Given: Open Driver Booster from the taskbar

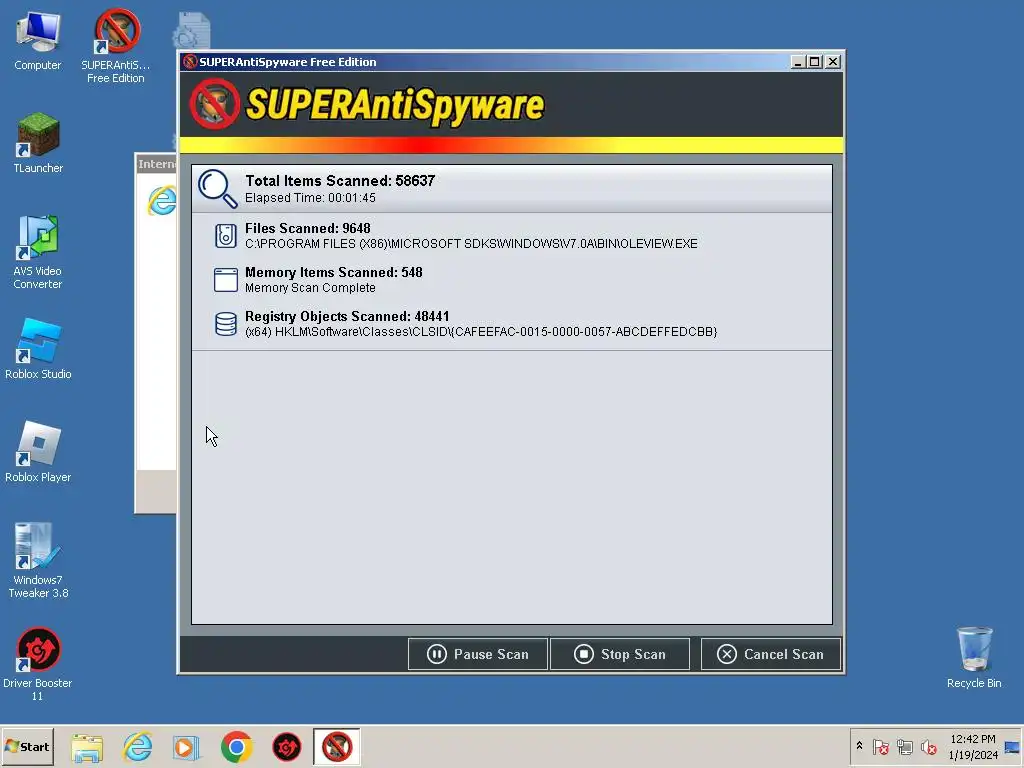Looking at the screenshot, I should (x=287, y=747).
